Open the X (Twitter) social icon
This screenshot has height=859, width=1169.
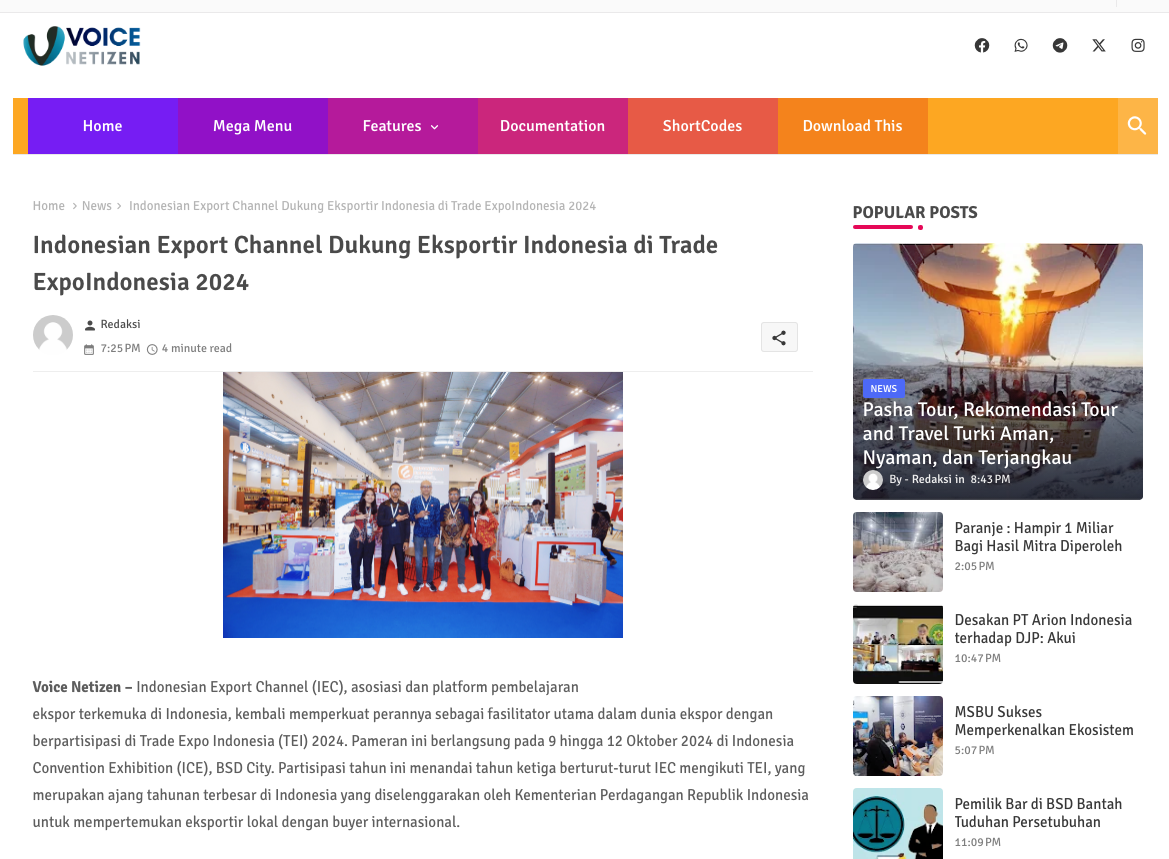point(1099,45)
